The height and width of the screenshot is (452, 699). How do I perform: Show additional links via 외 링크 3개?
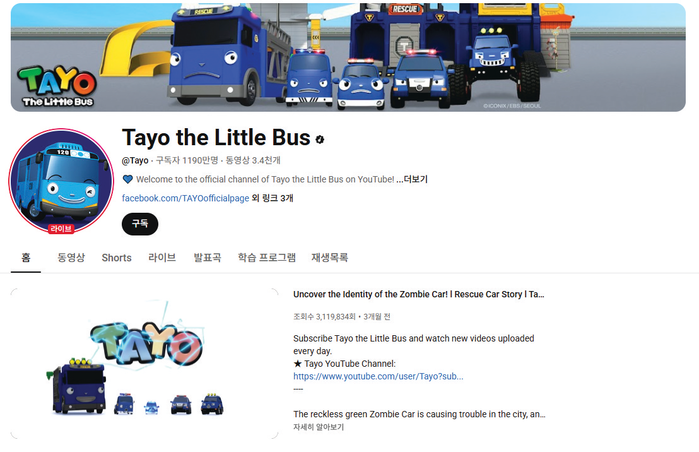click(272, 198)
